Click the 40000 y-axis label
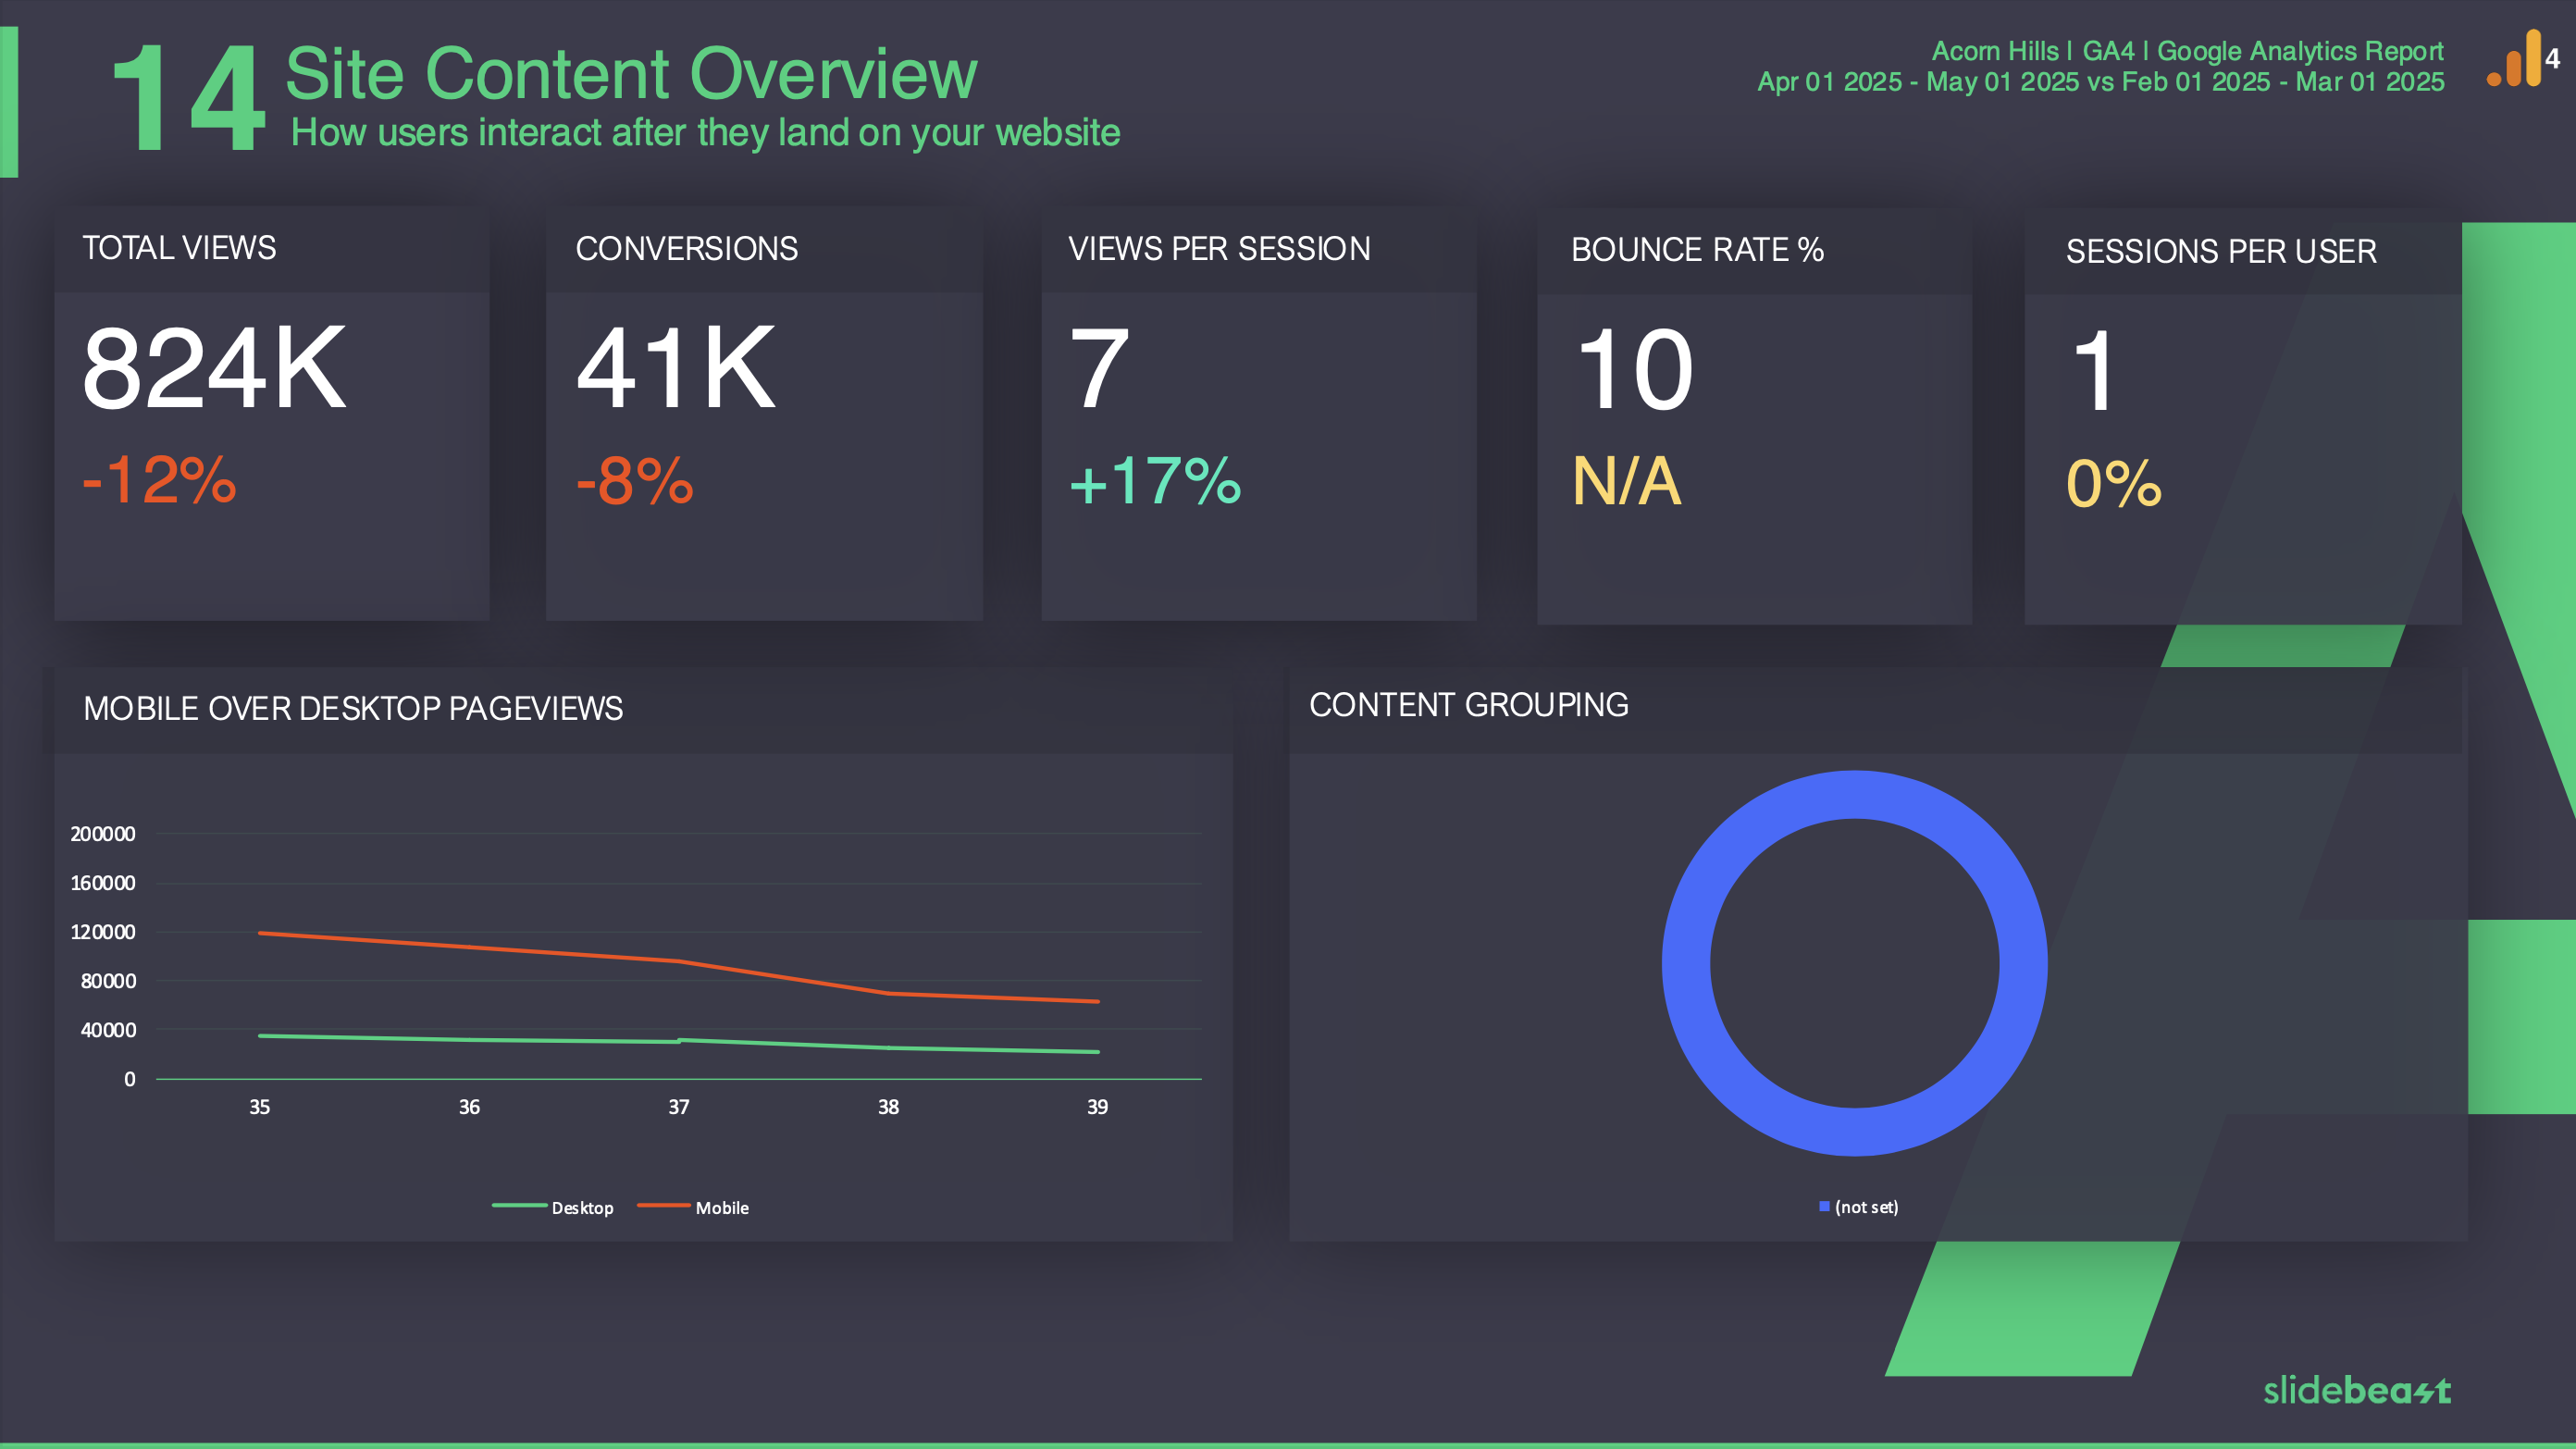The height and width of the screenshot is (1449, 2576). click(x=108, y=1030)
